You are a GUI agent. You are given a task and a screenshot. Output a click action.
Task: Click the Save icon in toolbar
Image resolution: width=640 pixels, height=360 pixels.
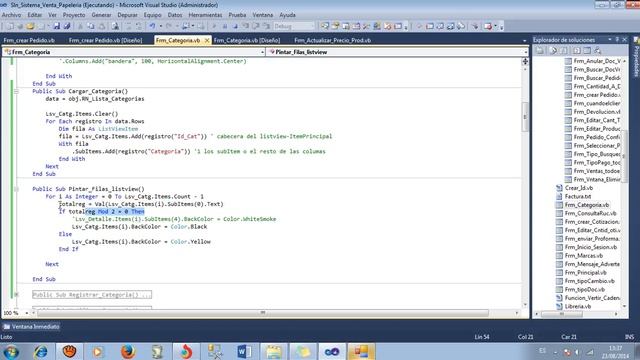(x=56, y=26)
